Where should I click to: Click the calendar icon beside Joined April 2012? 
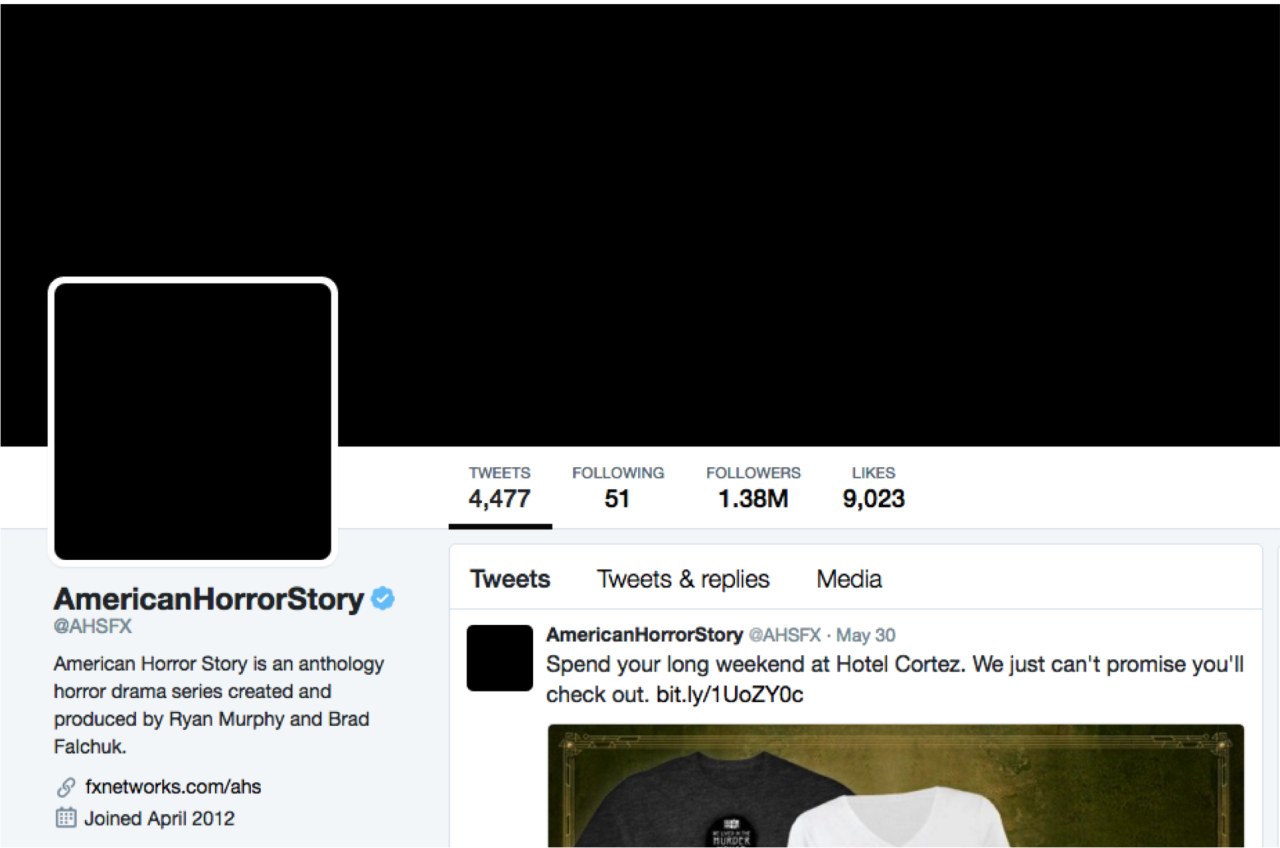66,818
